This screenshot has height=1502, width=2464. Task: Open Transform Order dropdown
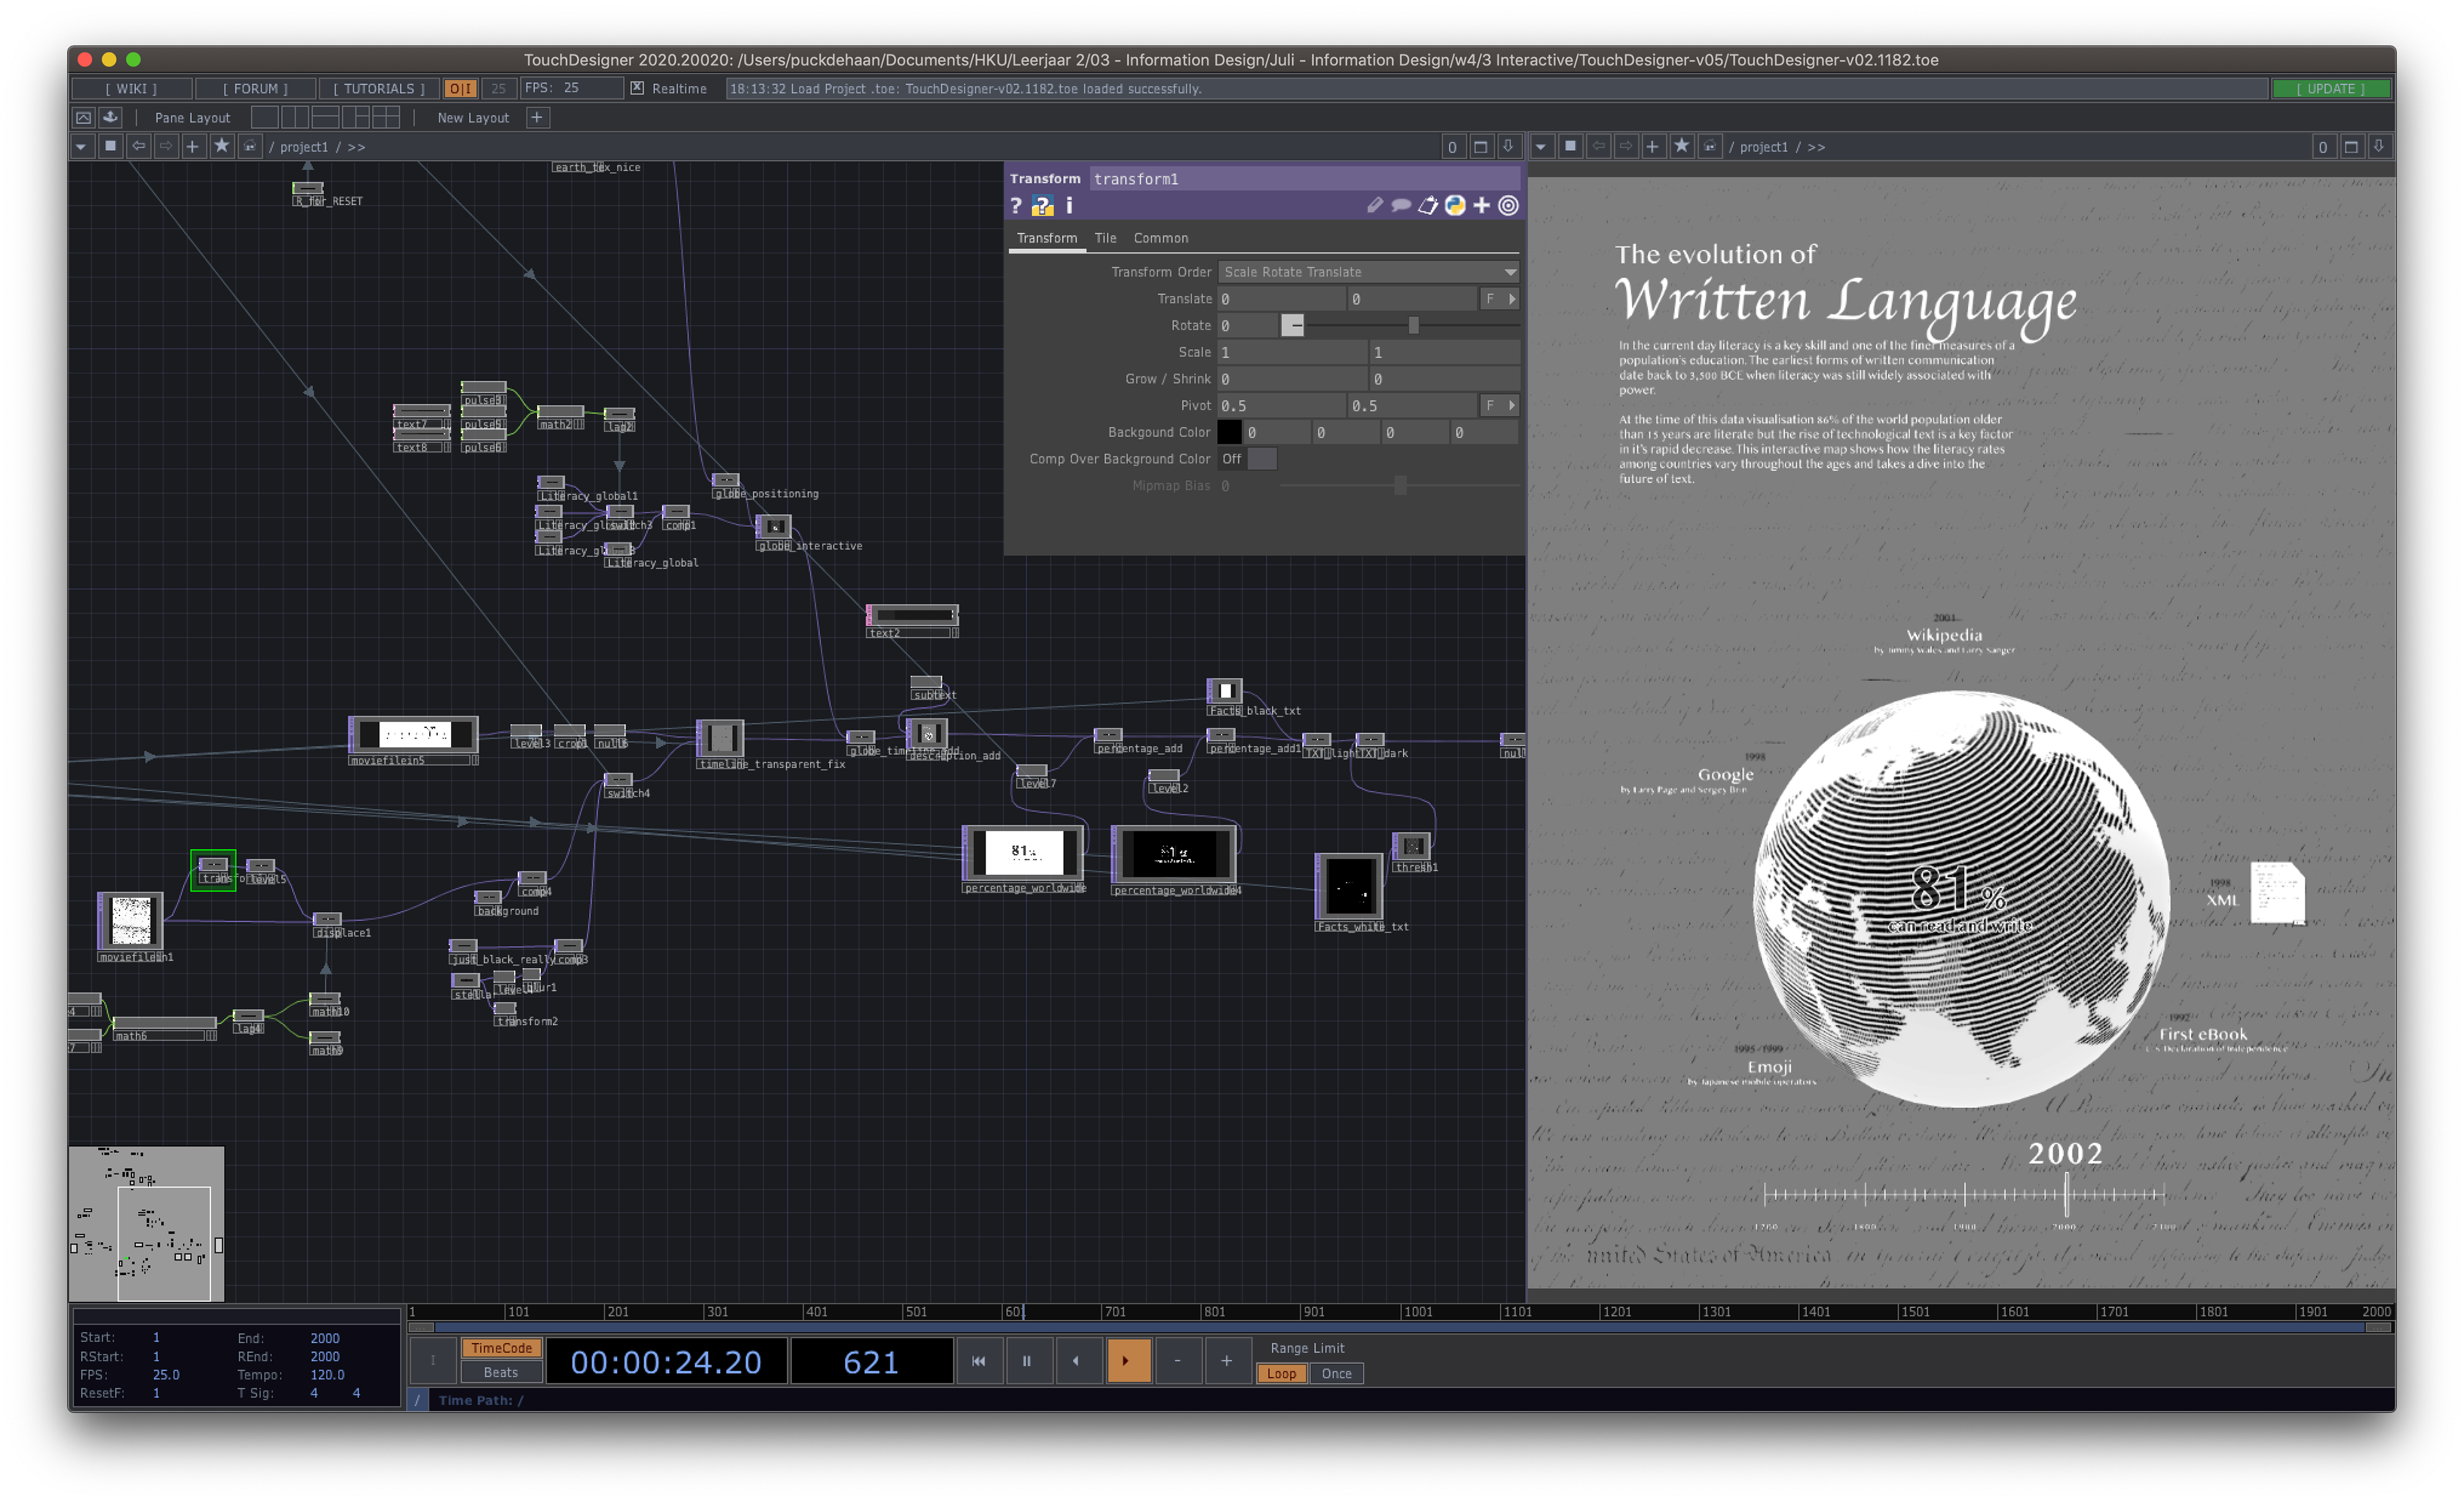1368,272
